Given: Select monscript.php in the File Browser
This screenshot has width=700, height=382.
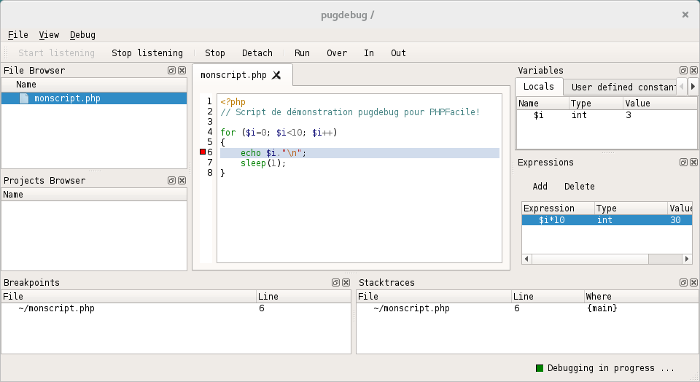Looking at the screenshot, I should tap(94, 98).
